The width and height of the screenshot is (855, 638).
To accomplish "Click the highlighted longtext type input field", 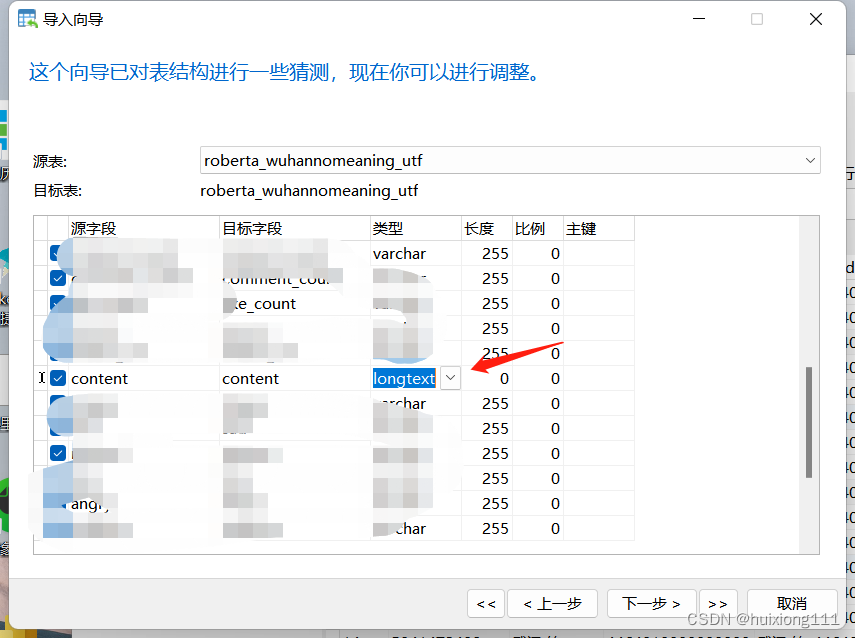I will click(x=405, y=377).
